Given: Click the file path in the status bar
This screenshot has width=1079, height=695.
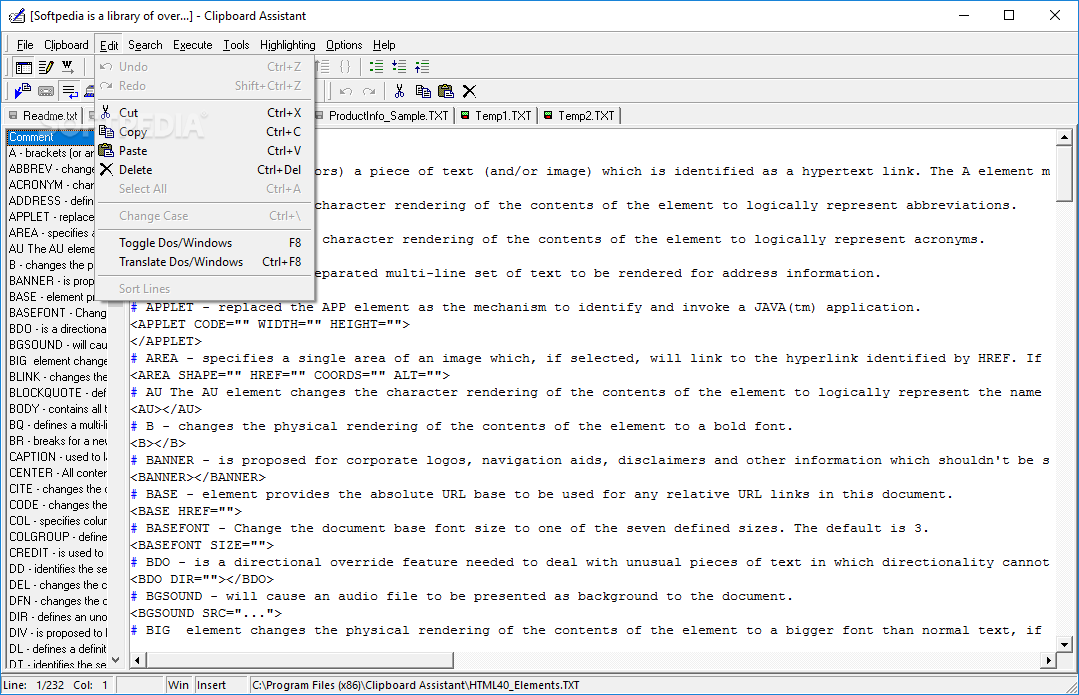Looking at the screenshot, I should click(416, 685).
